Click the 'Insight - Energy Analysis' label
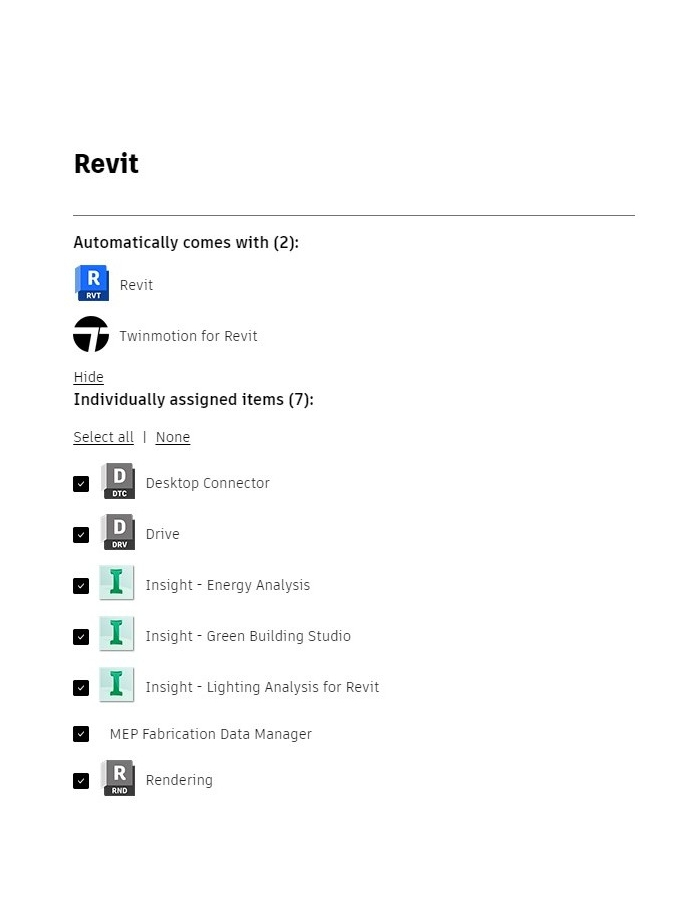Image resolution: width=691 pixels, height=922 pixels. 228,585
